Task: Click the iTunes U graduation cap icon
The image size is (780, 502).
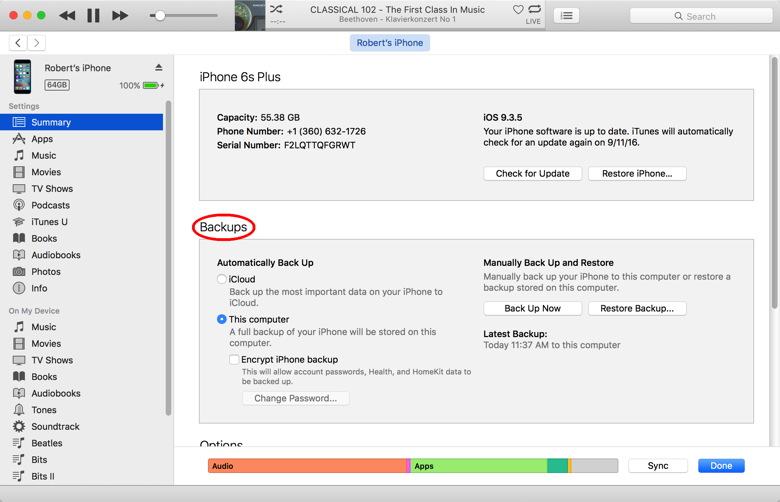Action: (19, 221)
